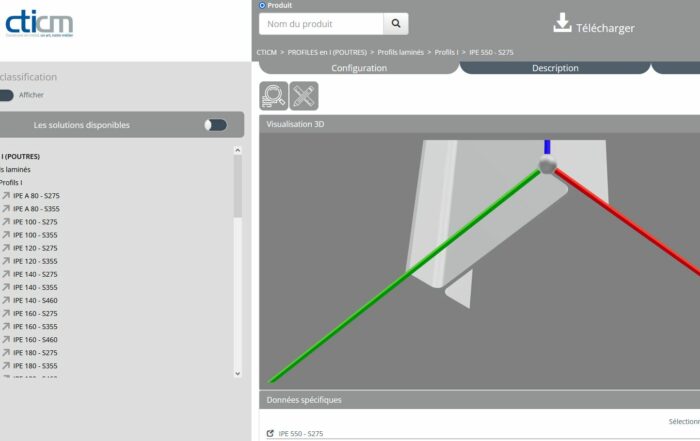Click arrow icon beside IPE A 80 - S275
Screen dimensions: 700x441
[6, 196]
